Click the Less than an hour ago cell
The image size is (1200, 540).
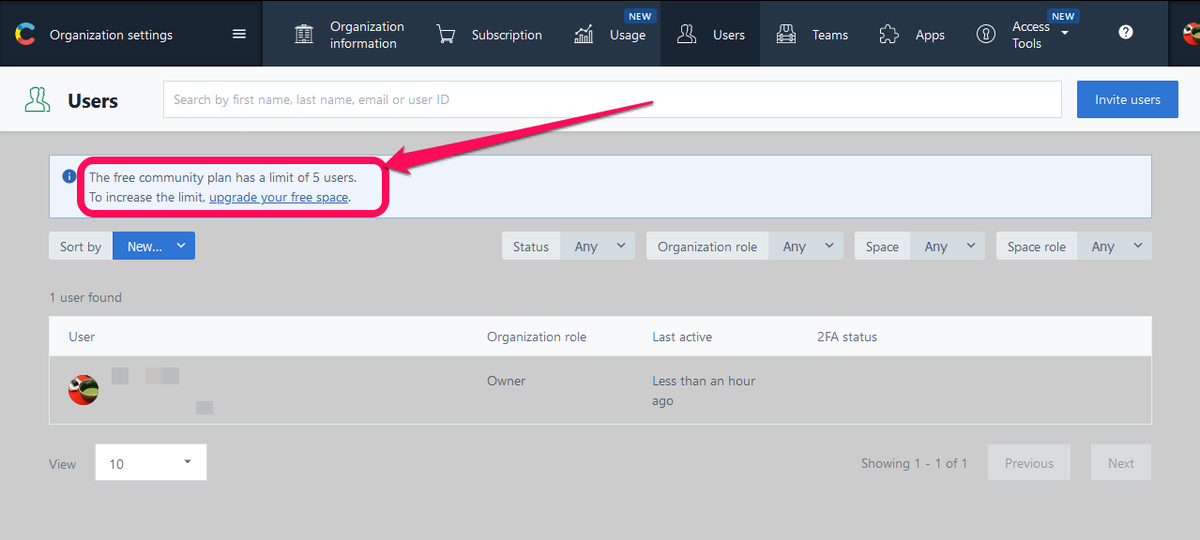pos(704,391)
